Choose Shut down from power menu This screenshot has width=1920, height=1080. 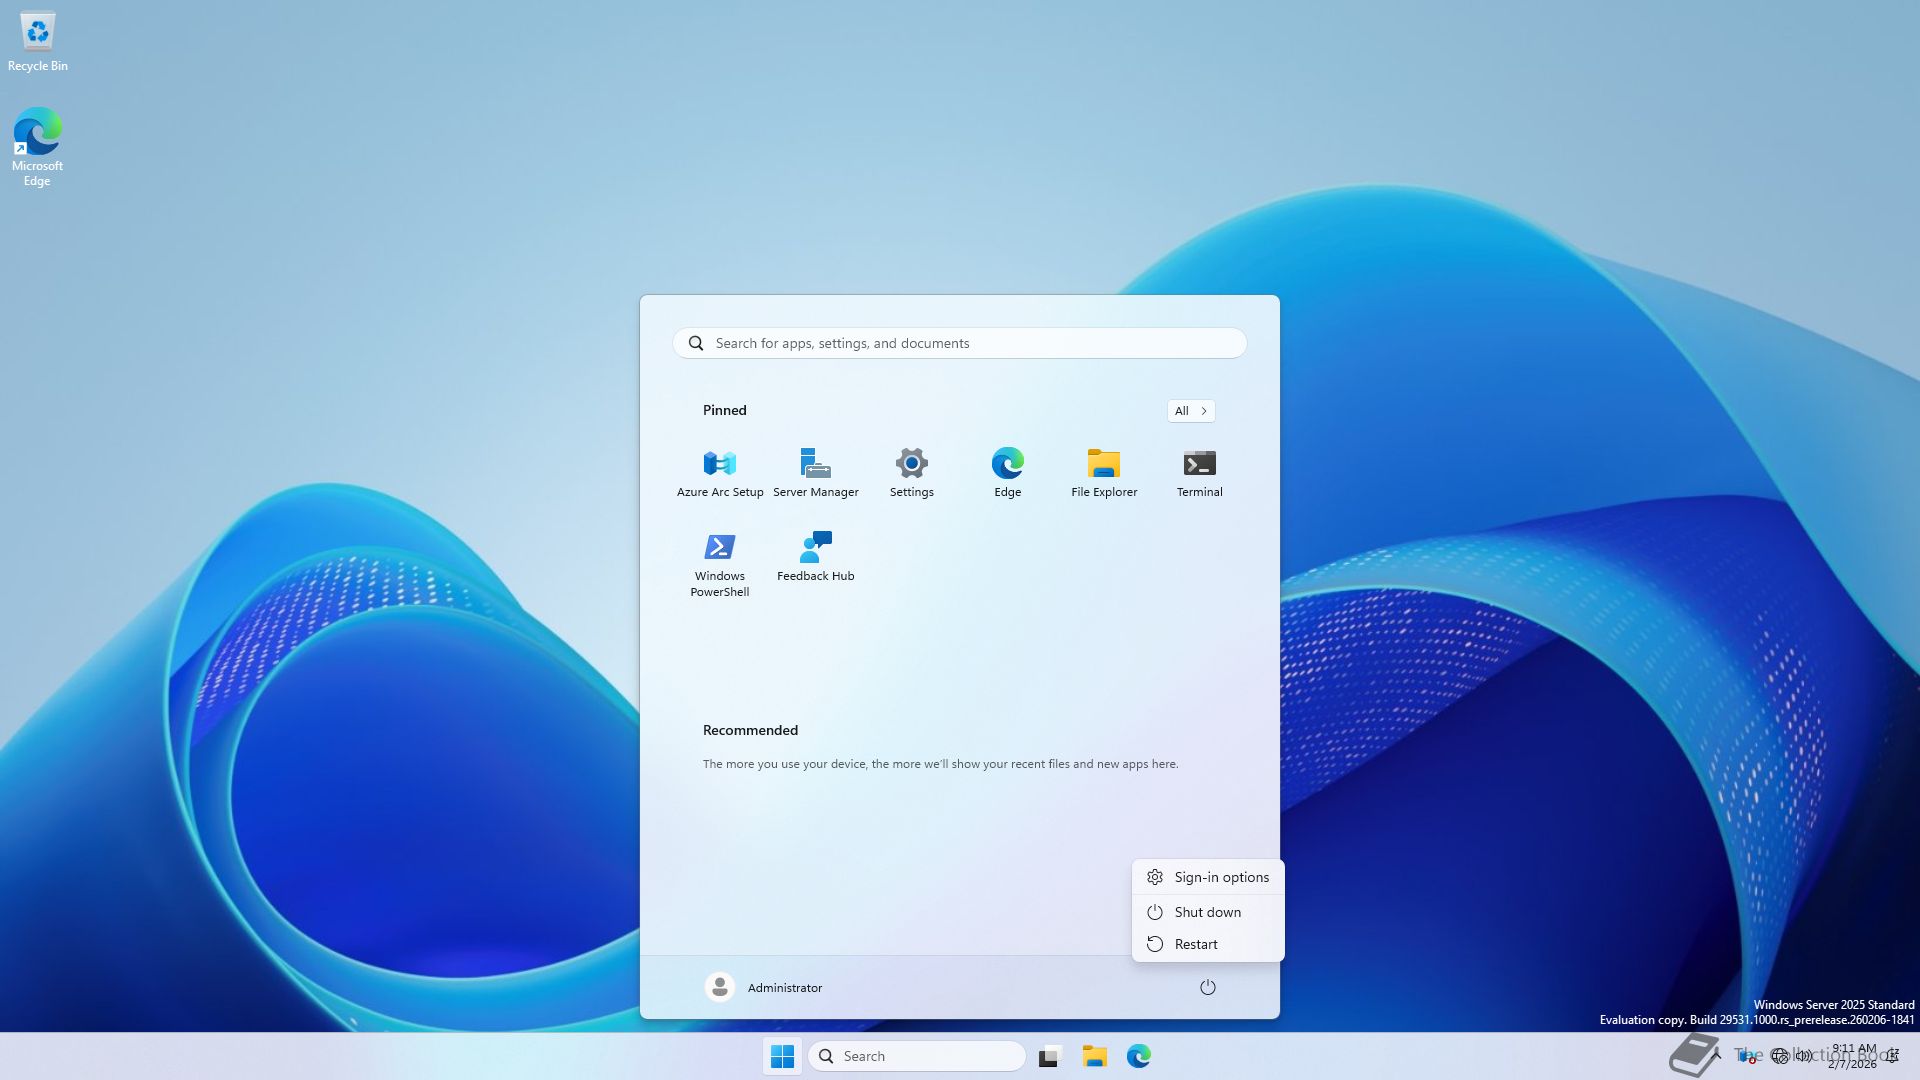pos(1208,912)
